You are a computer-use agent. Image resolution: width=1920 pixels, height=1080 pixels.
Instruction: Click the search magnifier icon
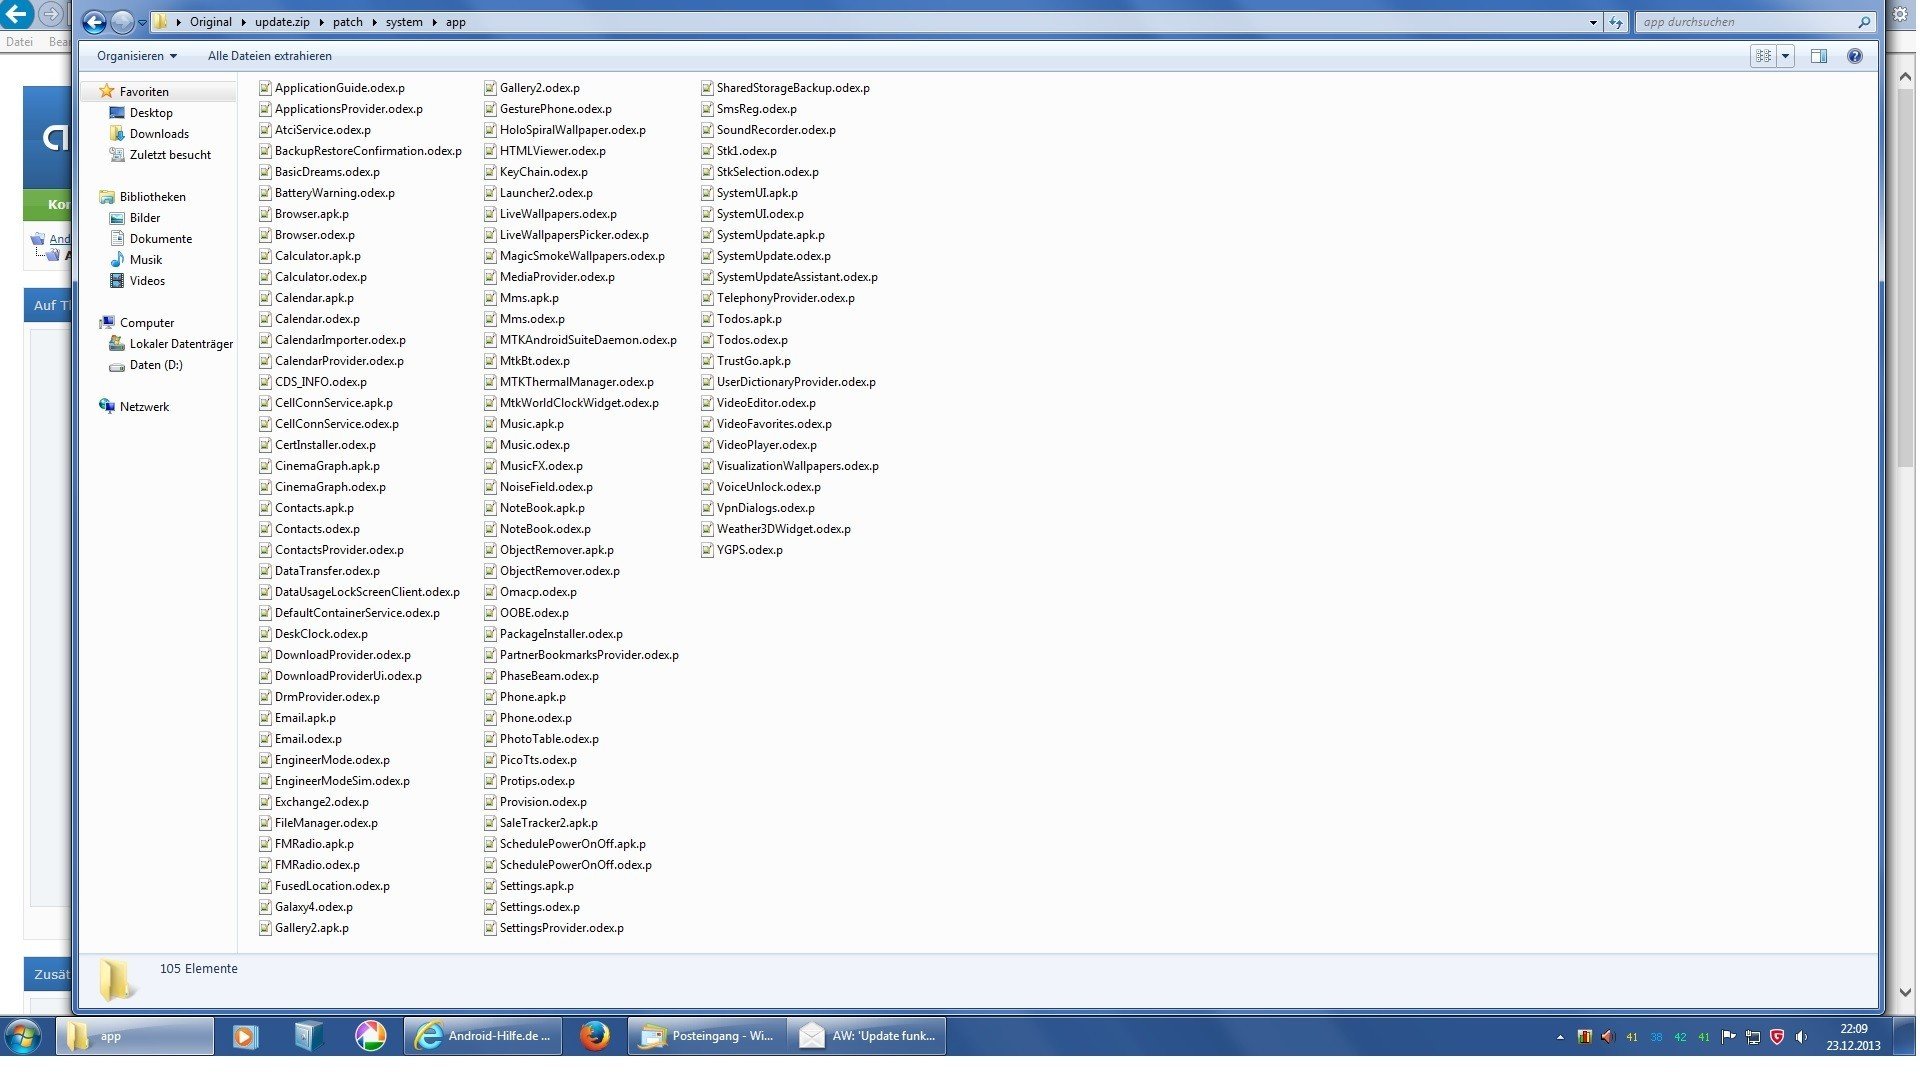click(1864, 22)
